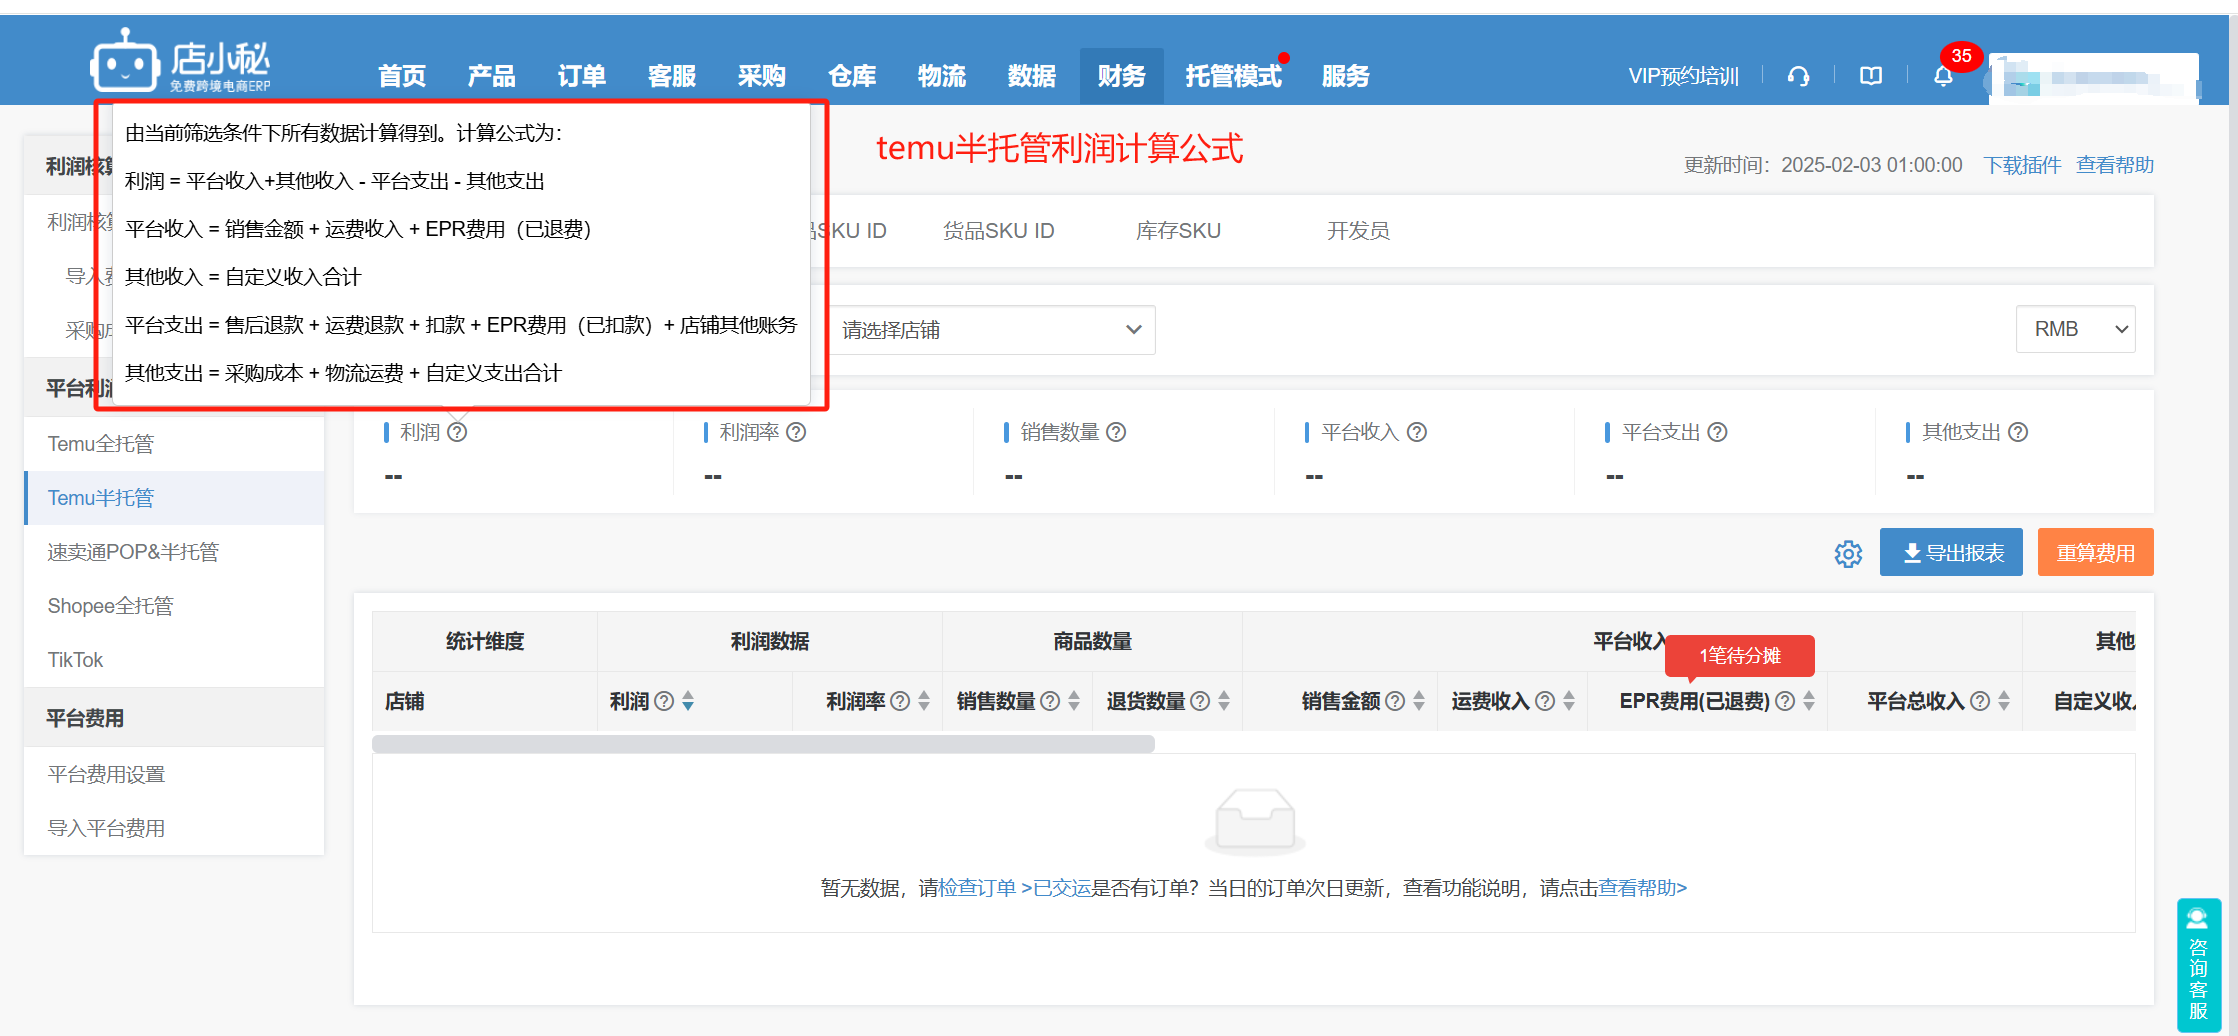Click the 下载插件 link

tap(2022, 165)
